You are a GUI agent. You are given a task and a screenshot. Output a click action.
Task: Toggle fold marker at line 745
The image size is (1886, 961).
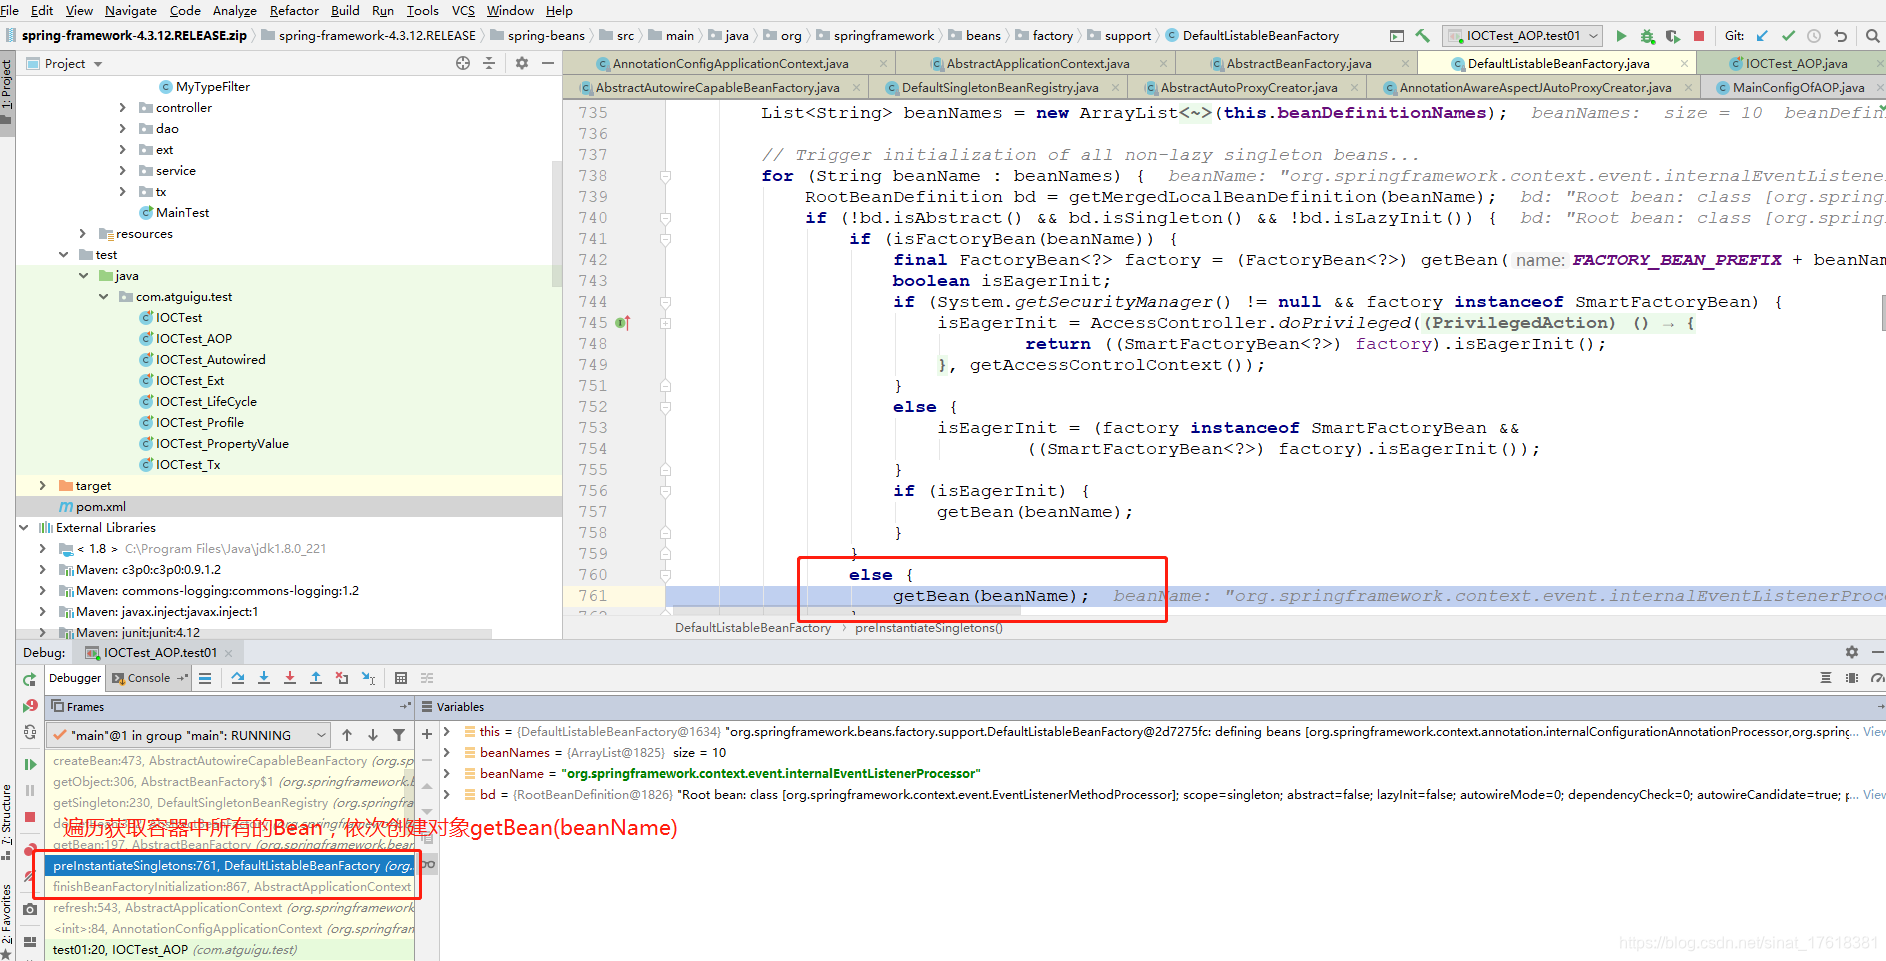tap(665, 323)
